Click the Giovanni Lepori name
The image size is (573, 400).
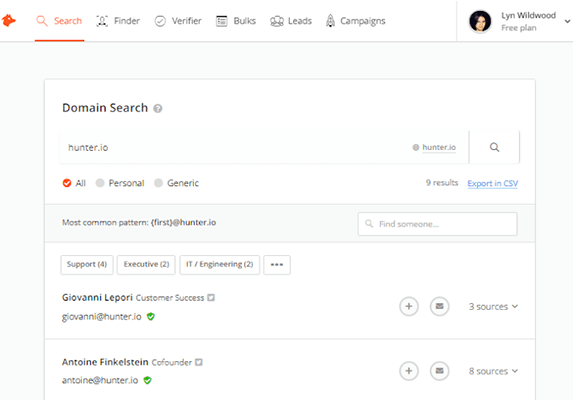pyautogui.click(x=97, y=297)
